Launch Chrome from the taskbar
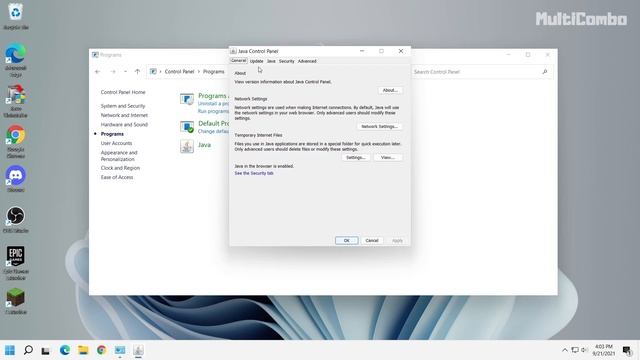640x360 pixels. pyautogui.click(x=102, y=350)
